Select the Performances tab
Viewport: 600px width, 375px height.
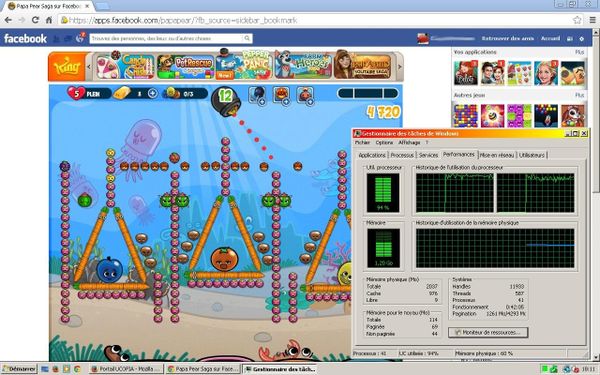[459, 154]
